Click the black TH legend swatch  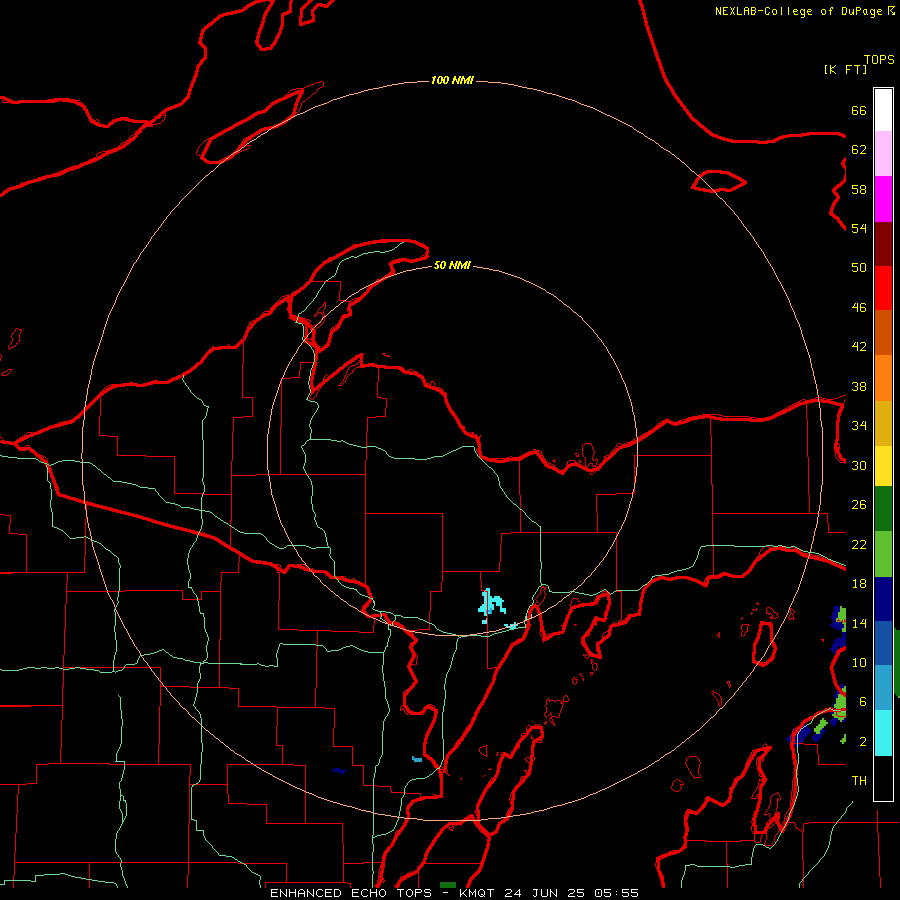click(883, 778)
